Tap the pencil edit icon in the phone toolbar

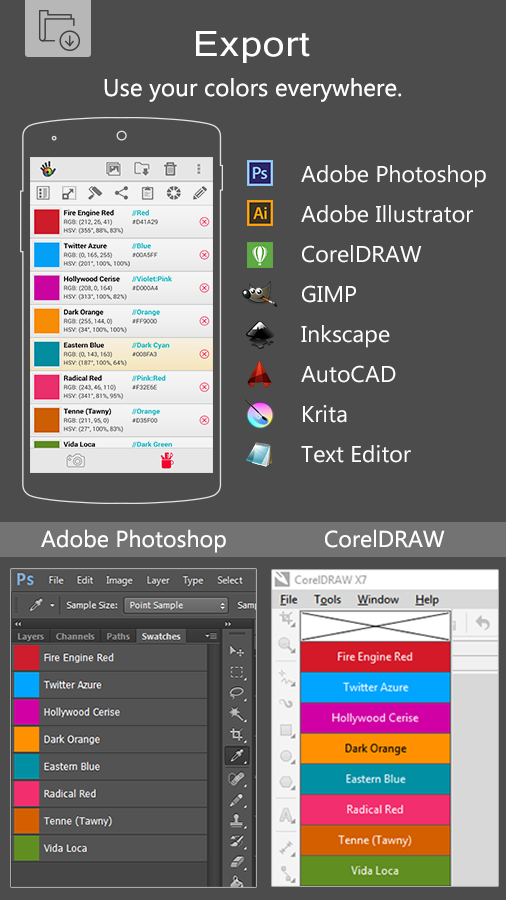coord(200,193)
